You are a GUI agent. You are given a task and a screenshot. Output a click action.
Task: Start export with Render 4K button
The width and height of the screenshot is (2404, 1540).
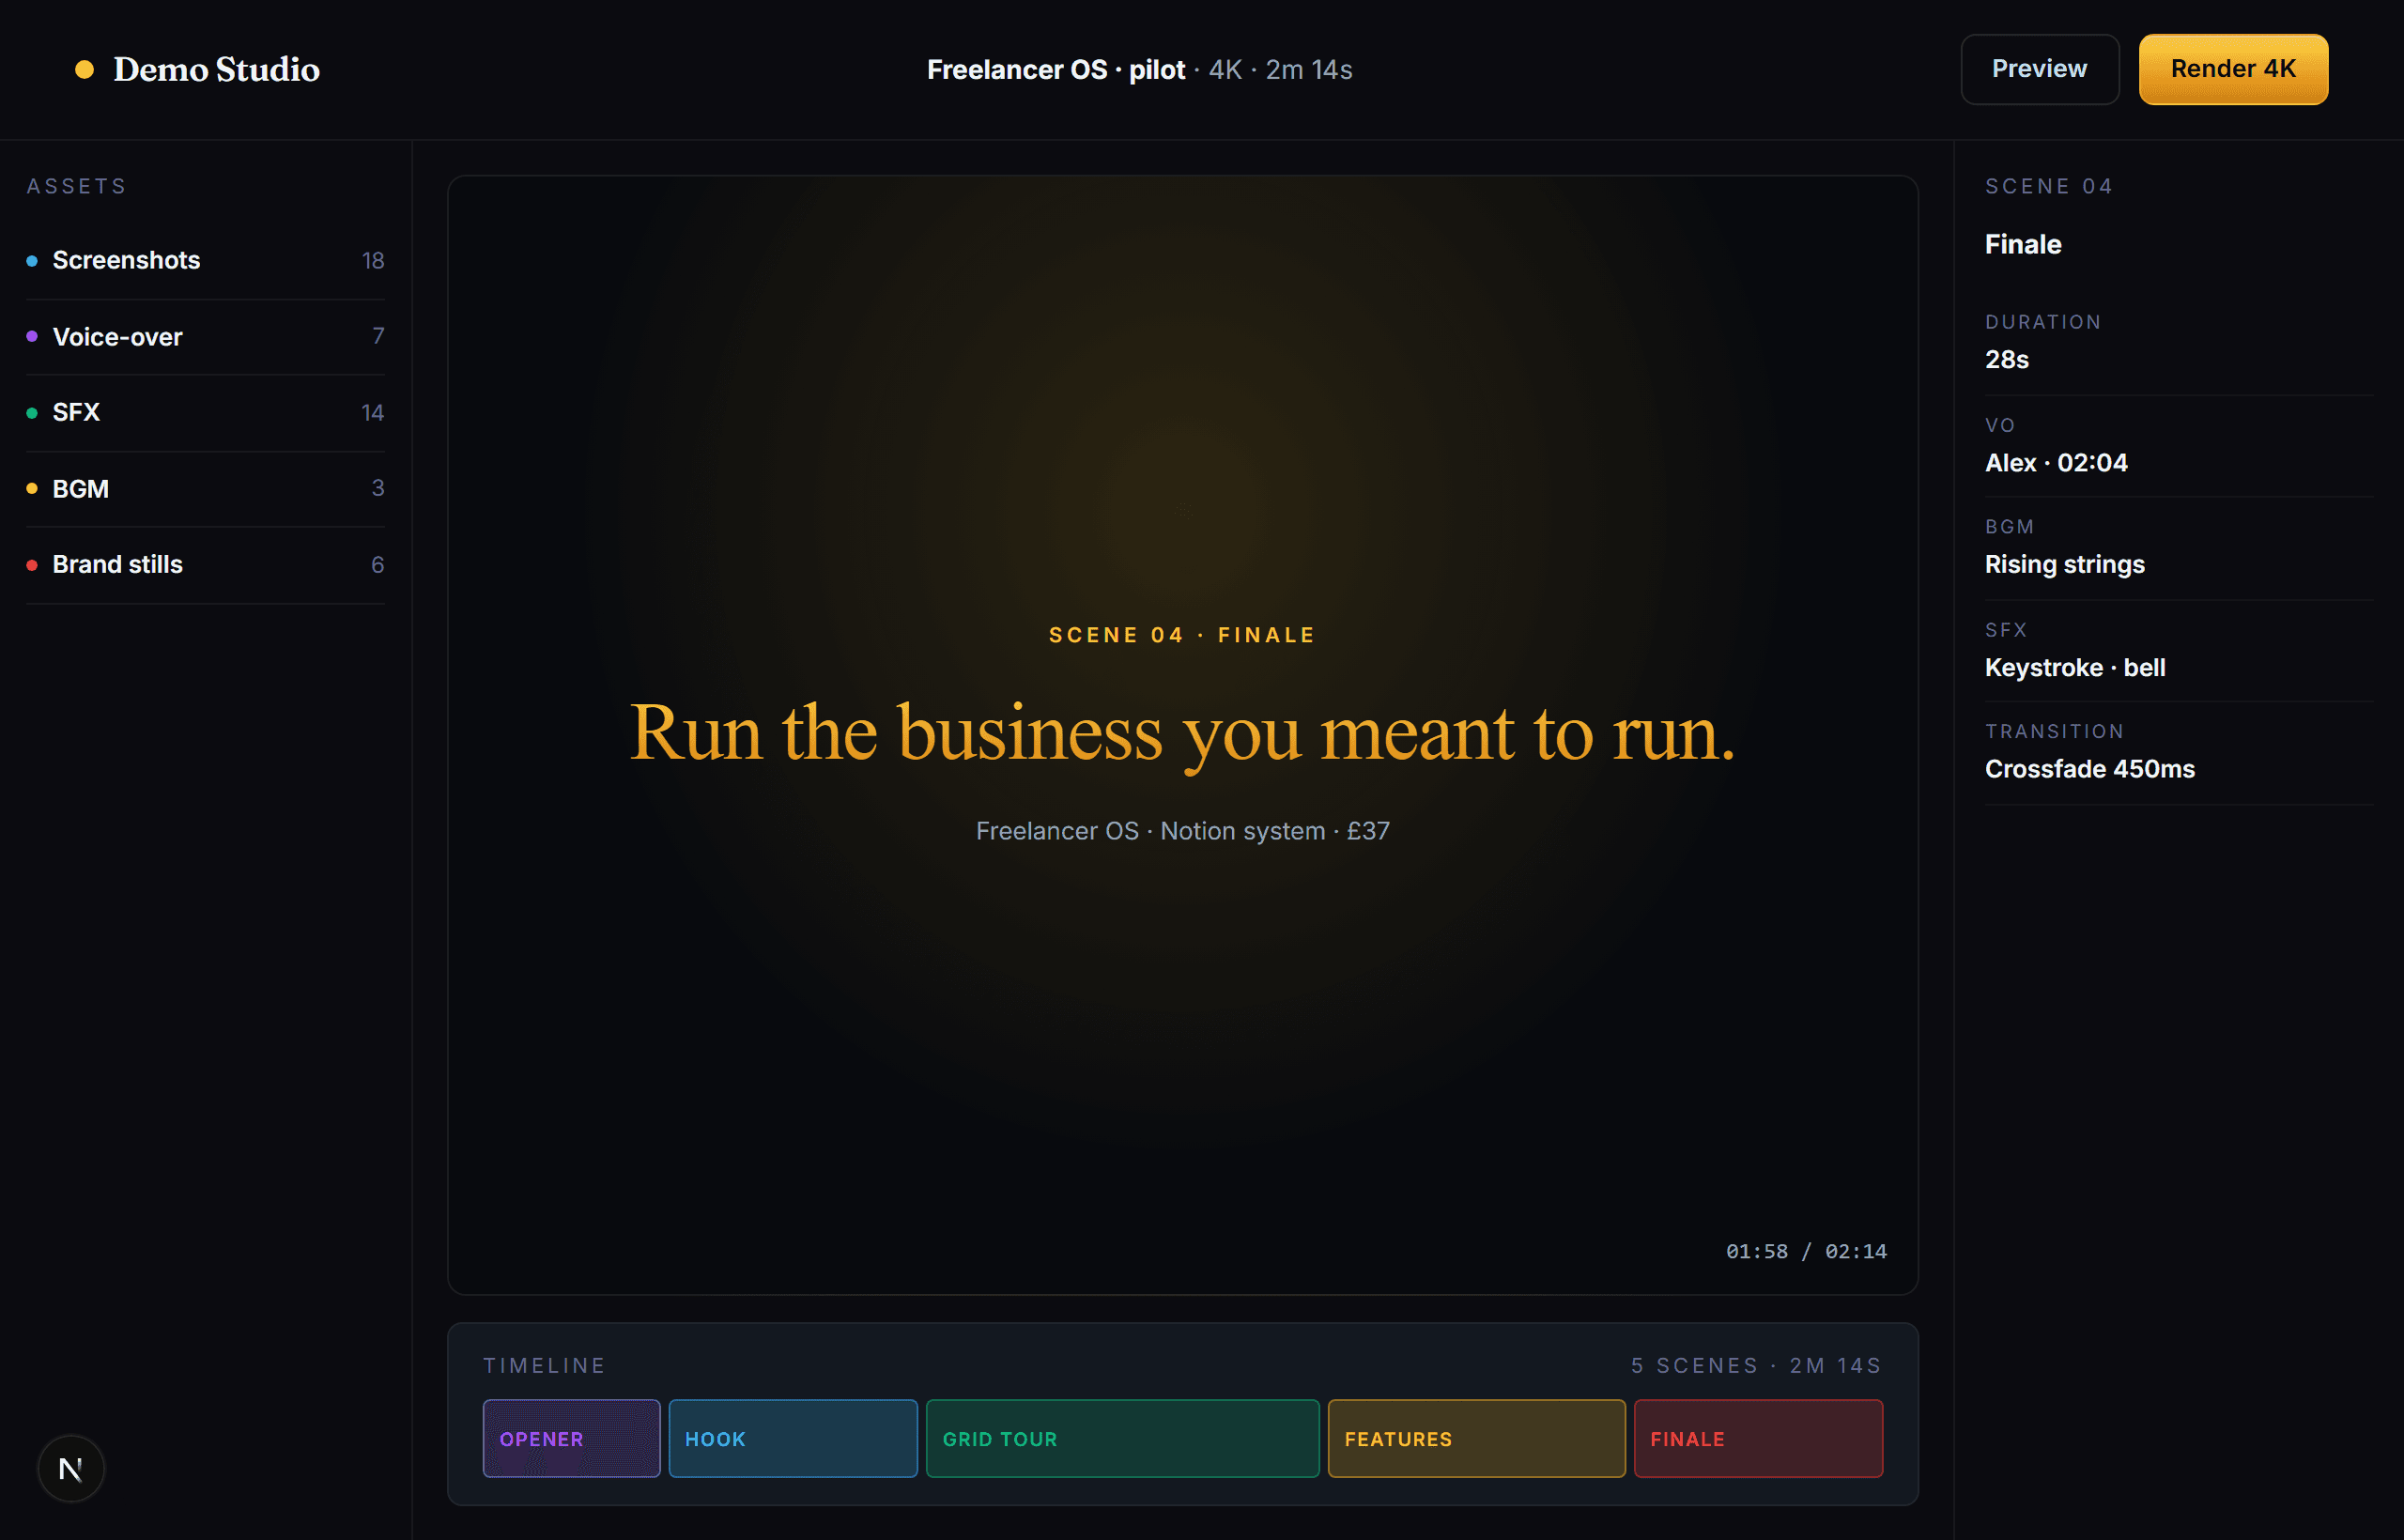click(2232, 69)
